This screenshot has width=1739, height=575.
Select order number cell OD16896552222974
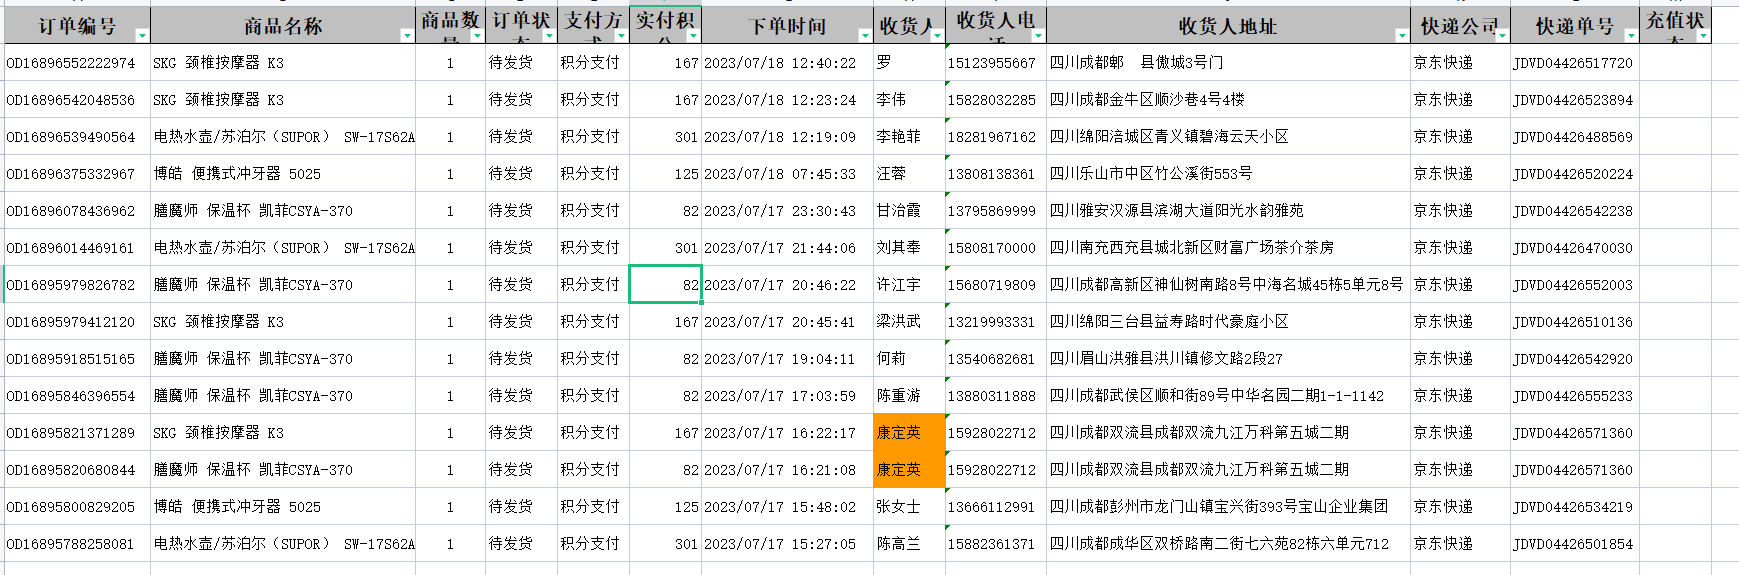click(78, 62)
